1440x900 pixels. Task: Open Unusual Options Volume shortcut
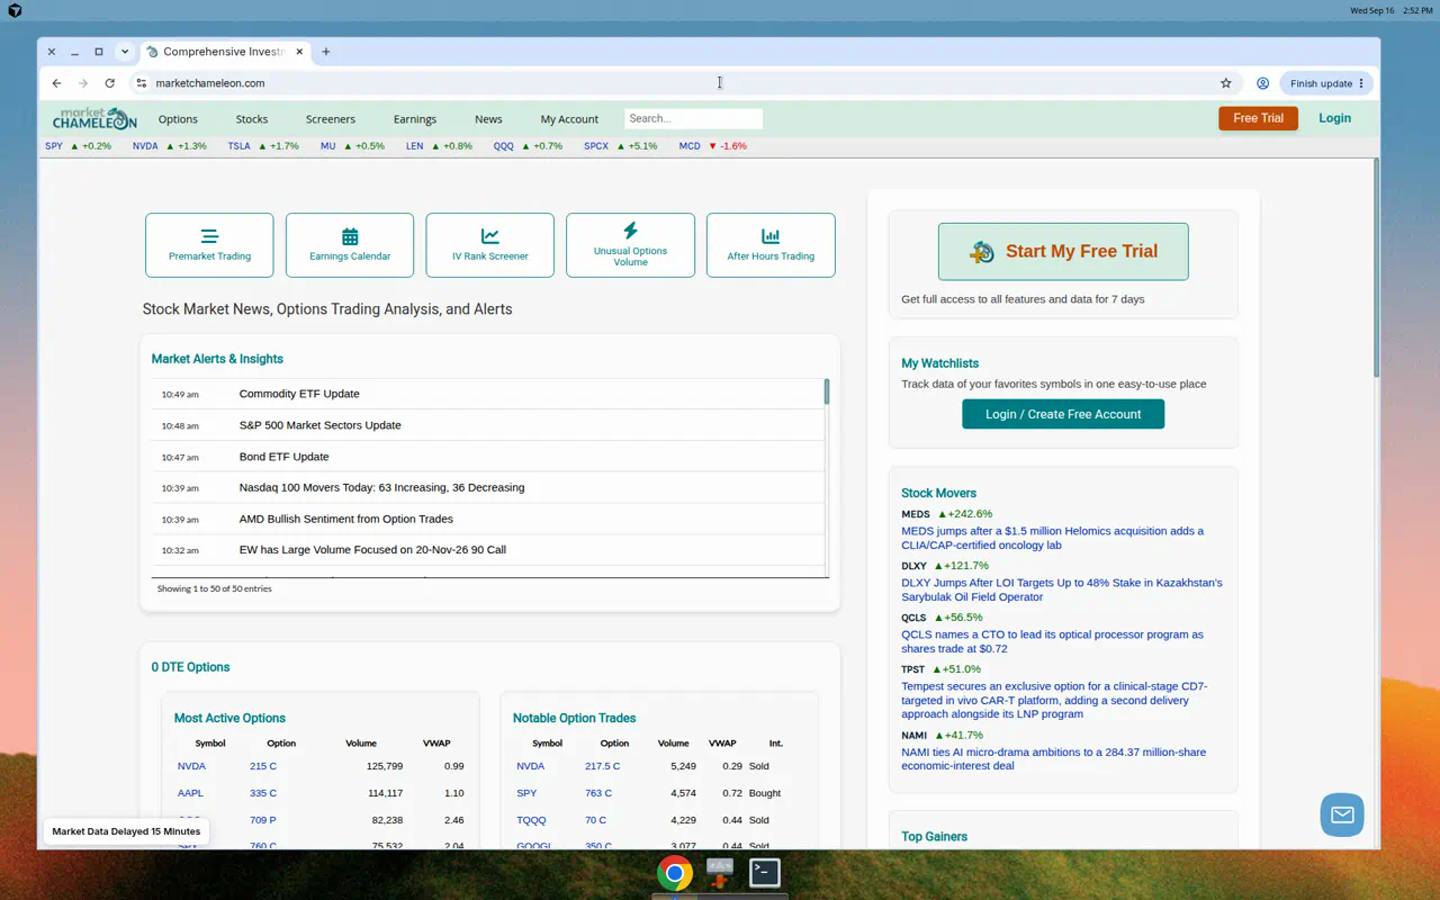(x=630, y=245)
